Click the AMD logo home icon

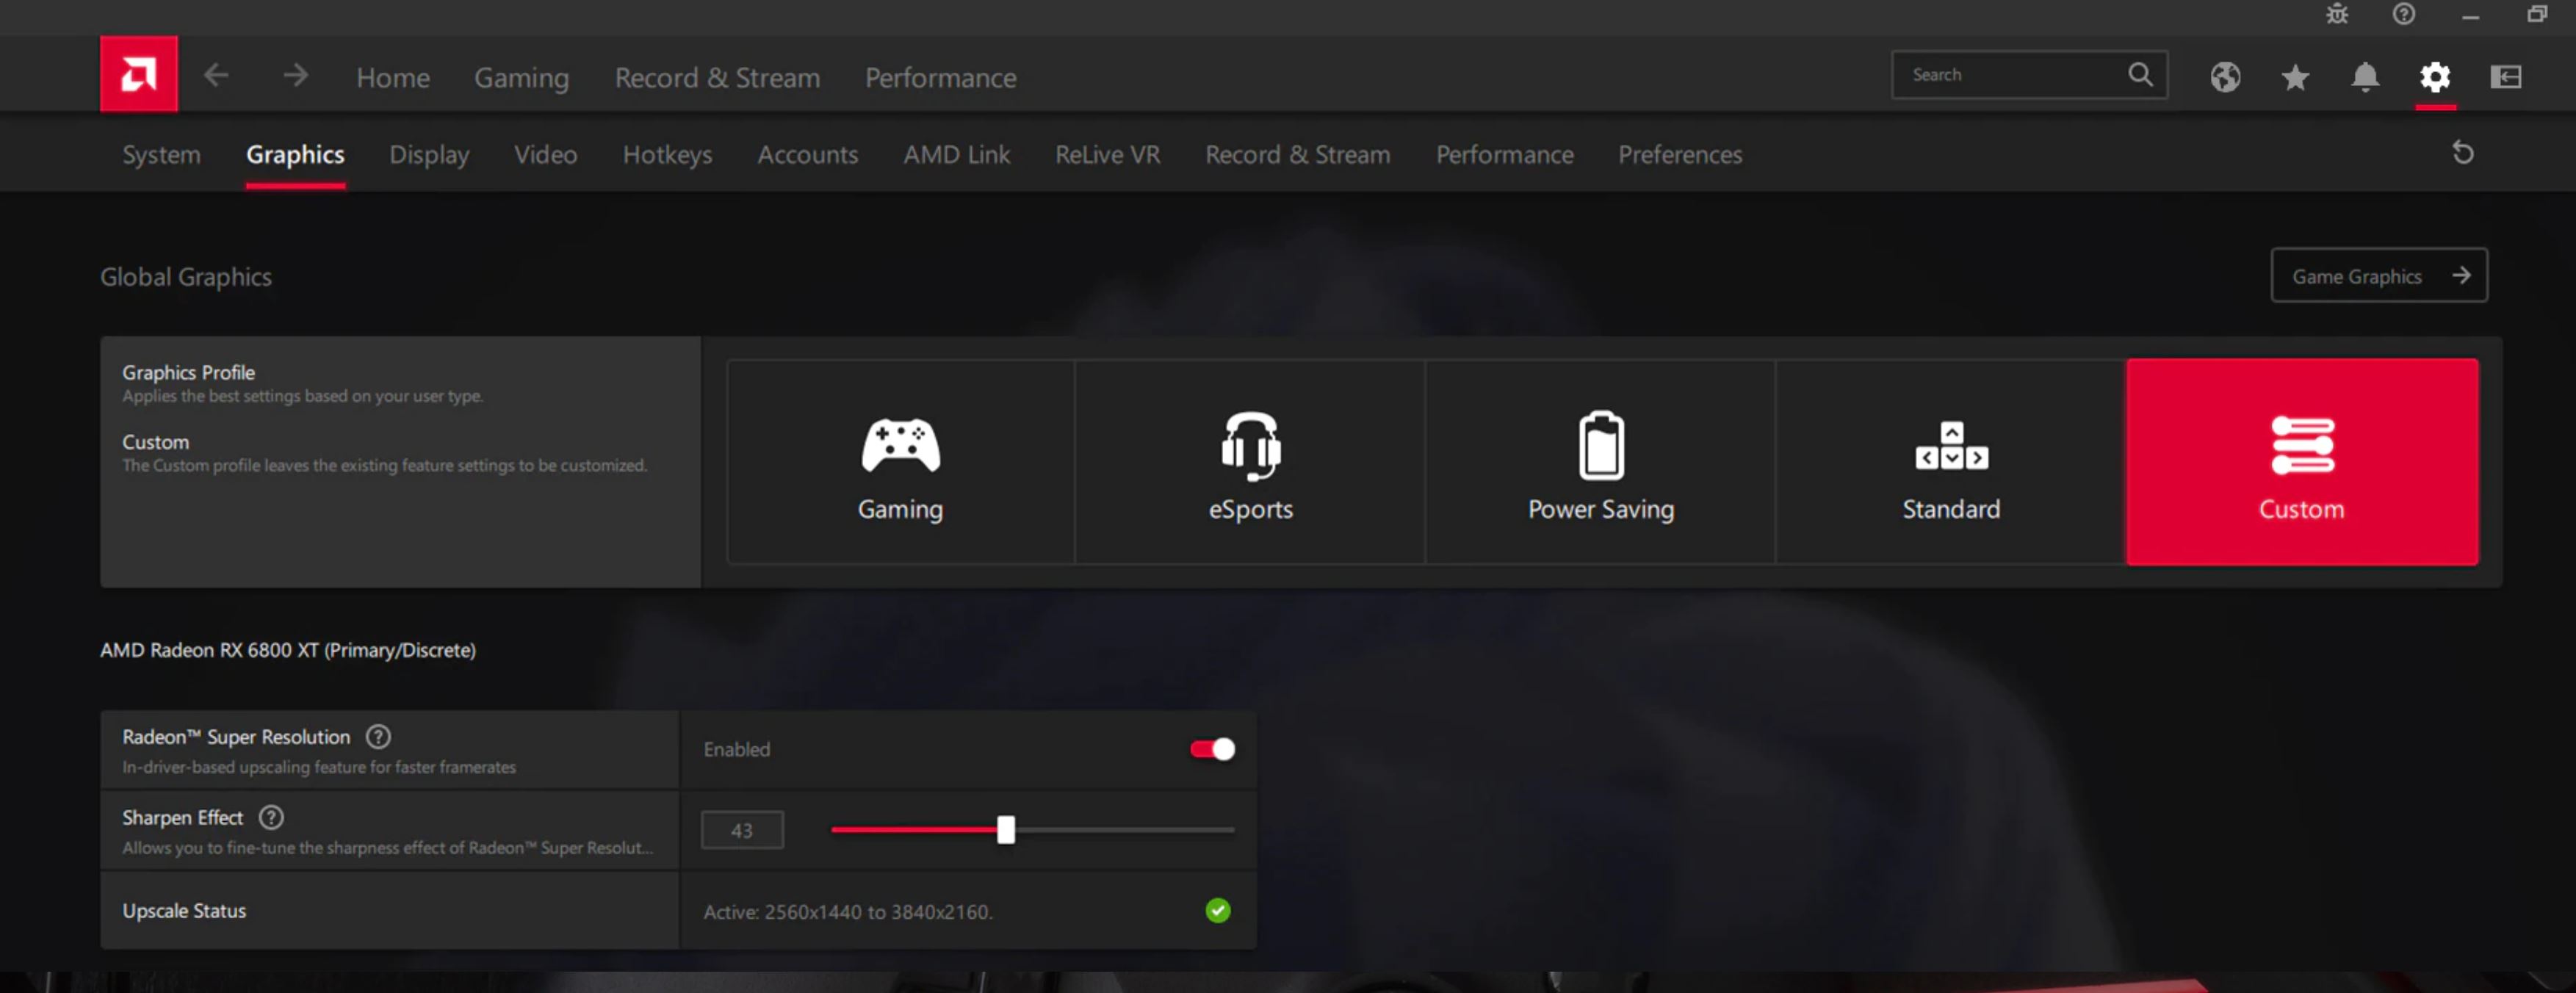pos(138,74)
